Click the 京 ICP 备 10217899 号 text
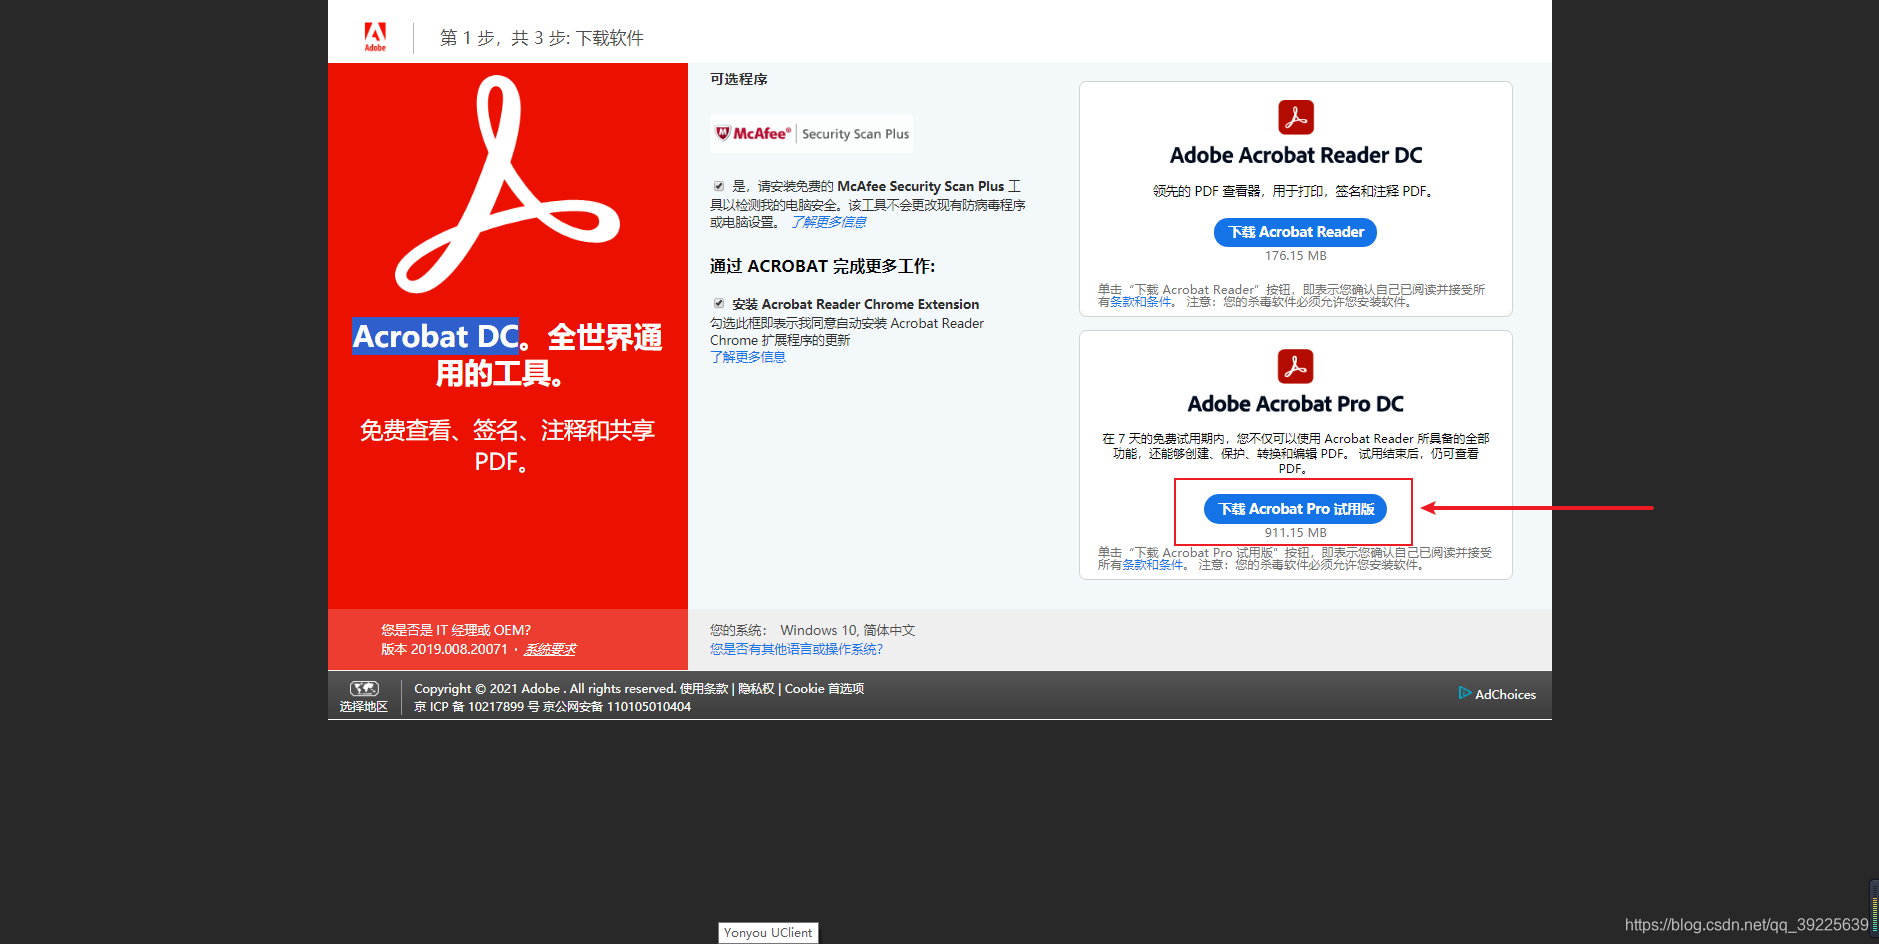The image size is (1879, 944). coord(476,707)
